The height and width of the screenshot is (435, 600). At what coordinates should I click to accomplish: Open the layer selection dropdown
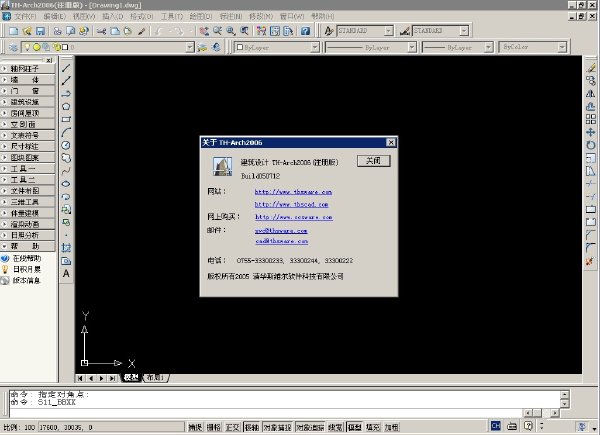[x=190, y=47]
